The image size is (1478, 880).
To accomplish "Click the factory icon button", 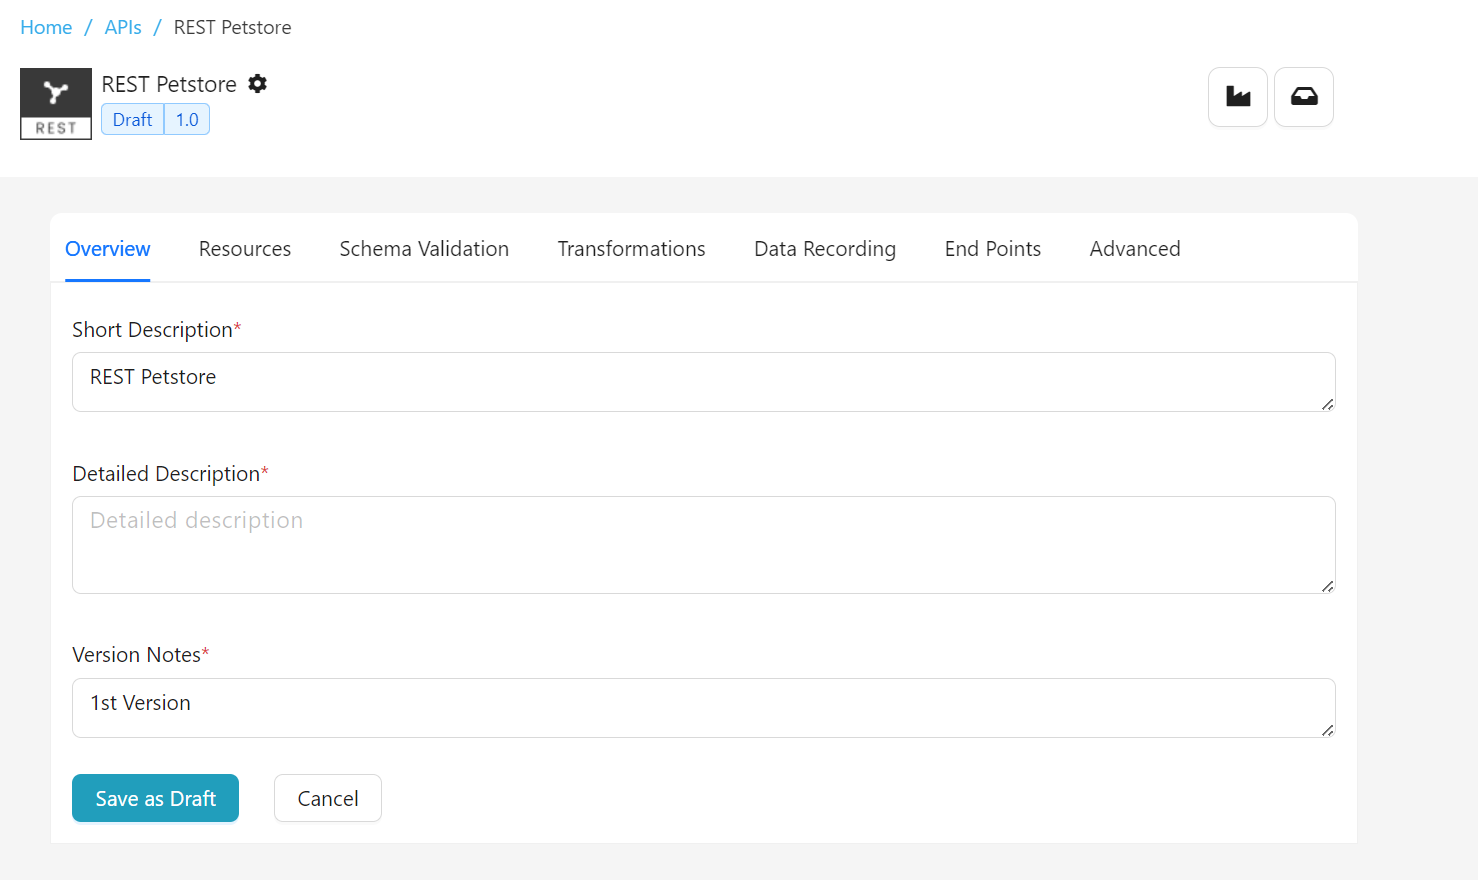I will click(x=1238, y=97).
